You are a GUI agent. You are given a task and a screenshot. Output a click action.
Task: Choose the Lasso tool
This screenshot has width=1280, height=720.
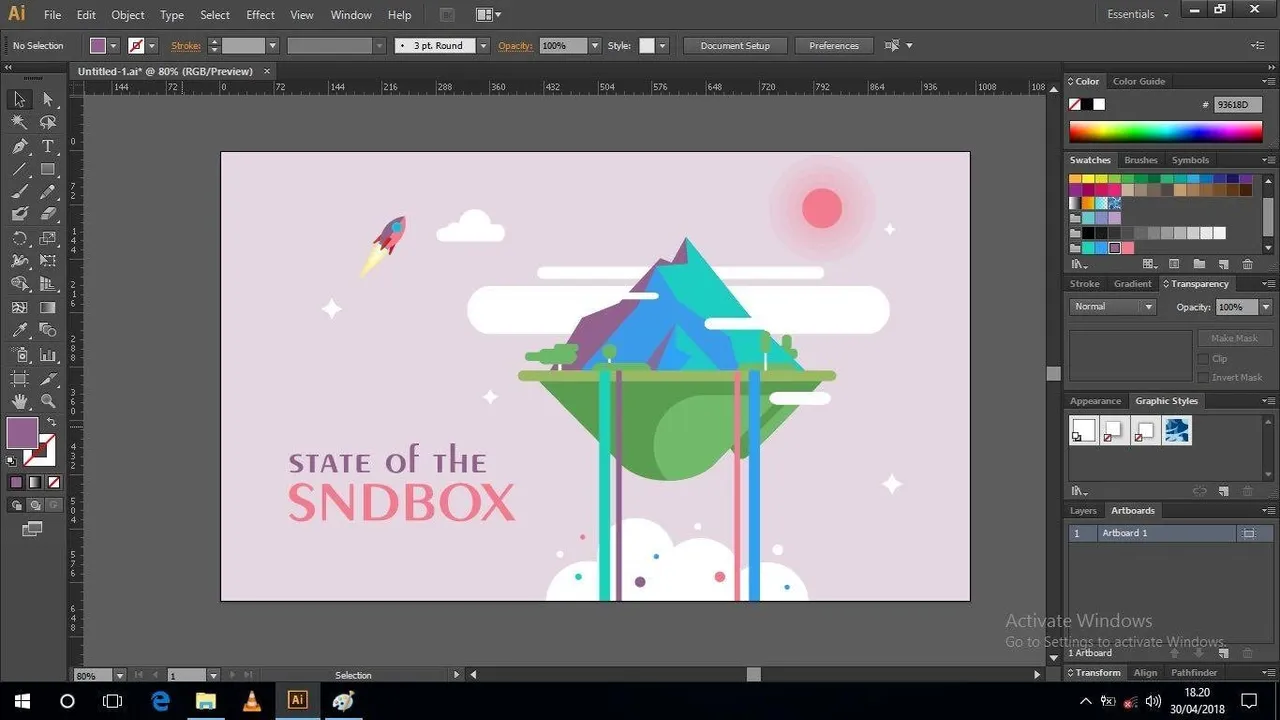[x=47, y=122]
